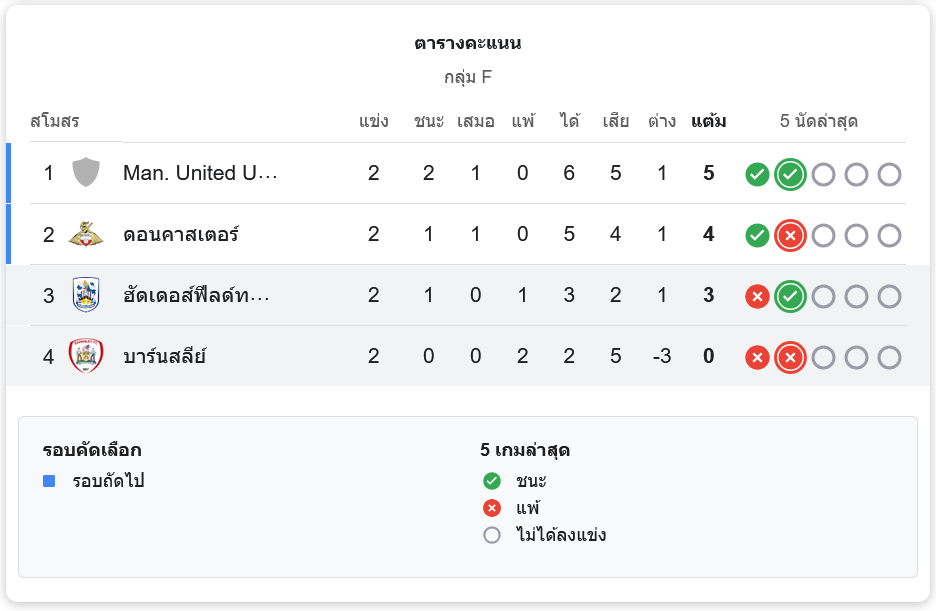The height and width of the screenshot is (611, 936).
Task: Click the green ชนะ legend icon
Action: tap(491, 481)
